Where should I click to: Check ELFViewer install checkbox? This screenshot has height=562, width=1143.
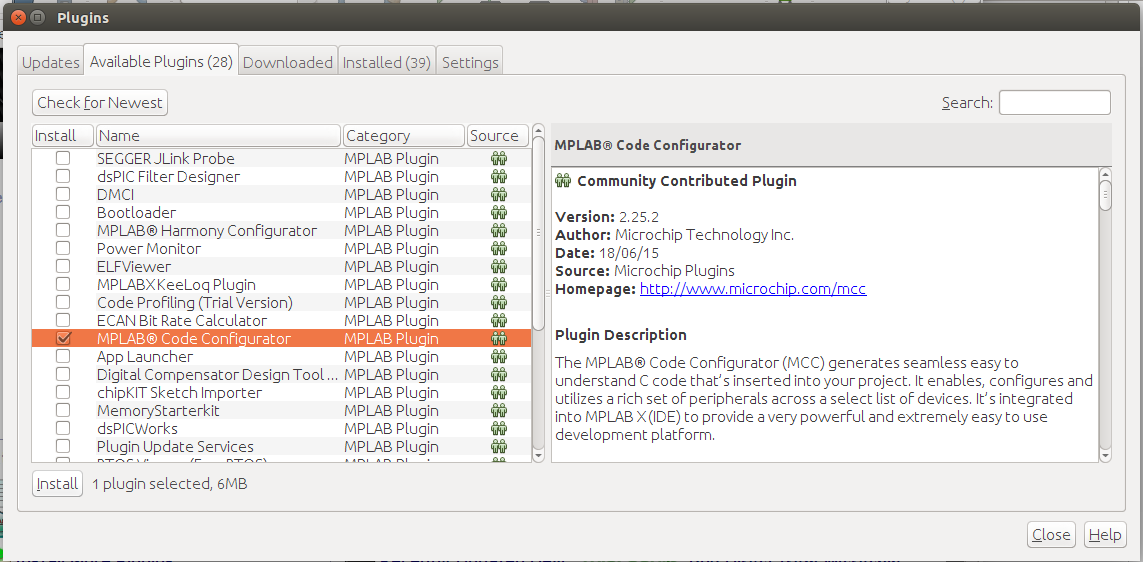pos(63,266)
